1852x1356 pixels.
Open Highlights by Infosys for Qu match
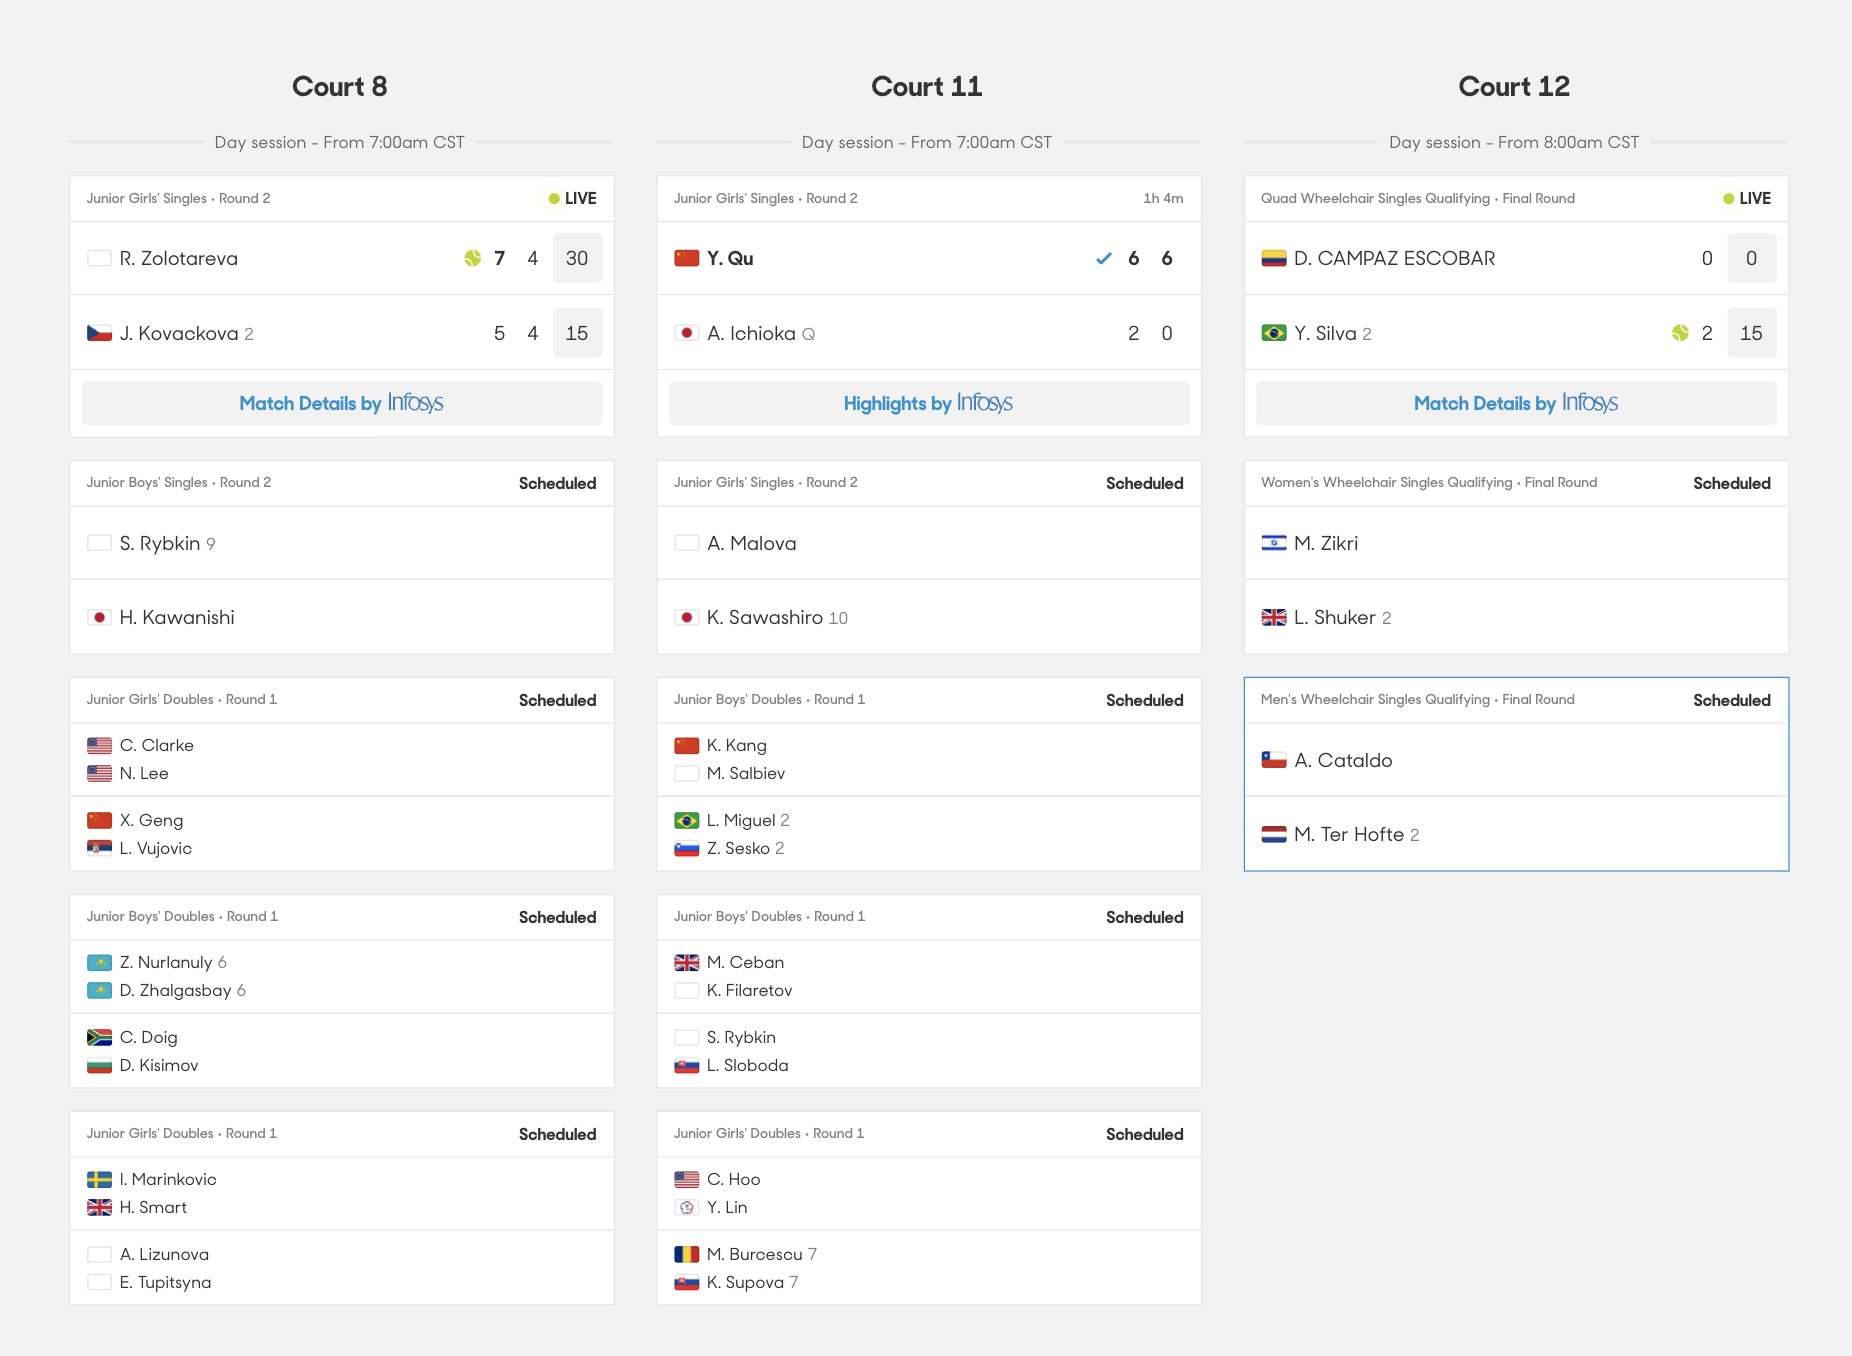click(928, 403)
